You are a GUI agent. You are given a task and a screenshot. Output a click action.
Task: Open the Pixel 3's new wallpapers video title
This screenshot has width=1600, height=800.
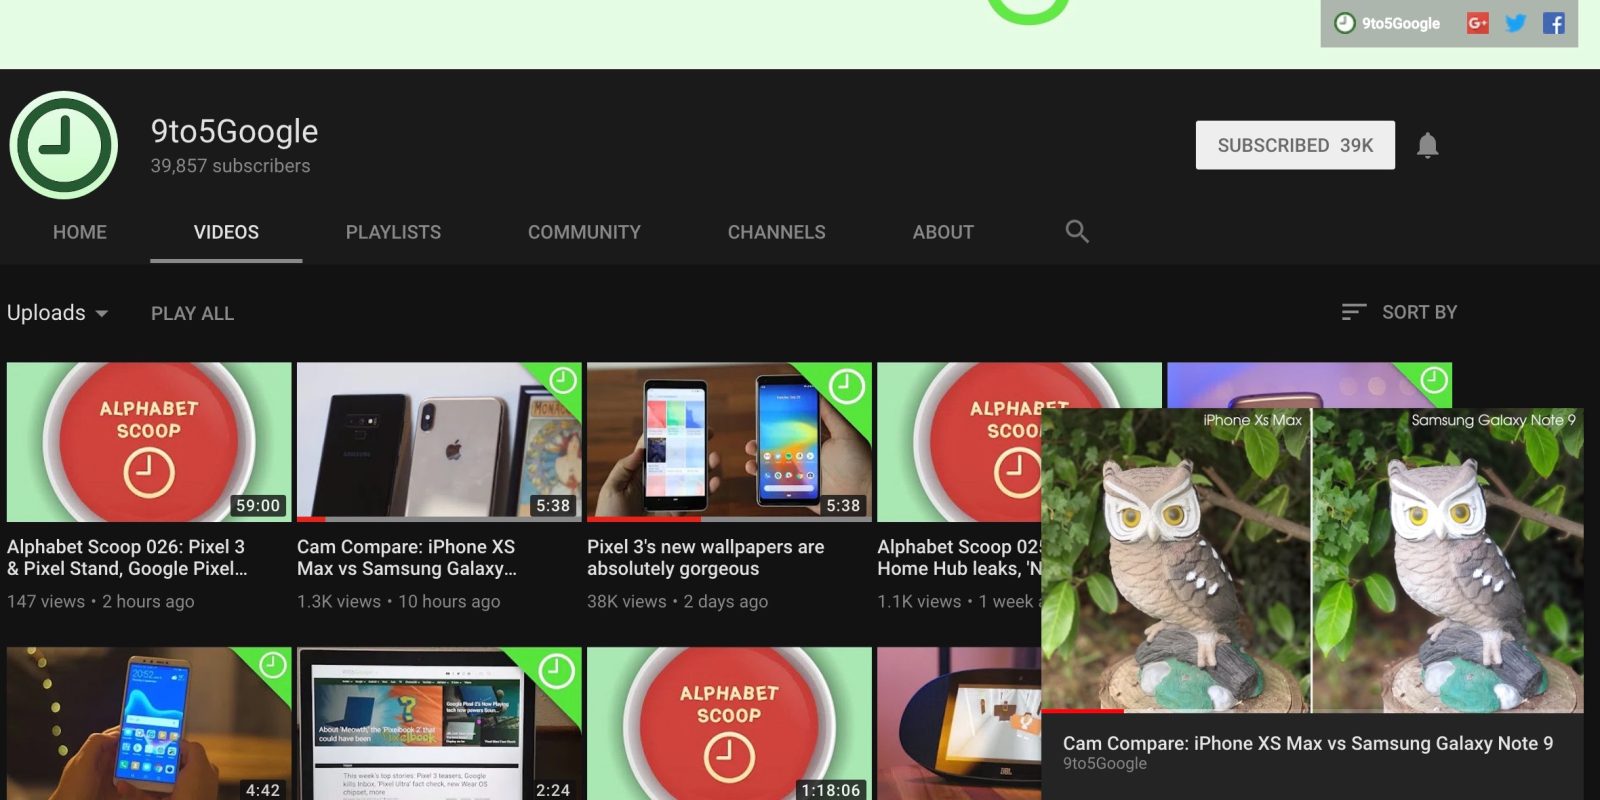705,558
